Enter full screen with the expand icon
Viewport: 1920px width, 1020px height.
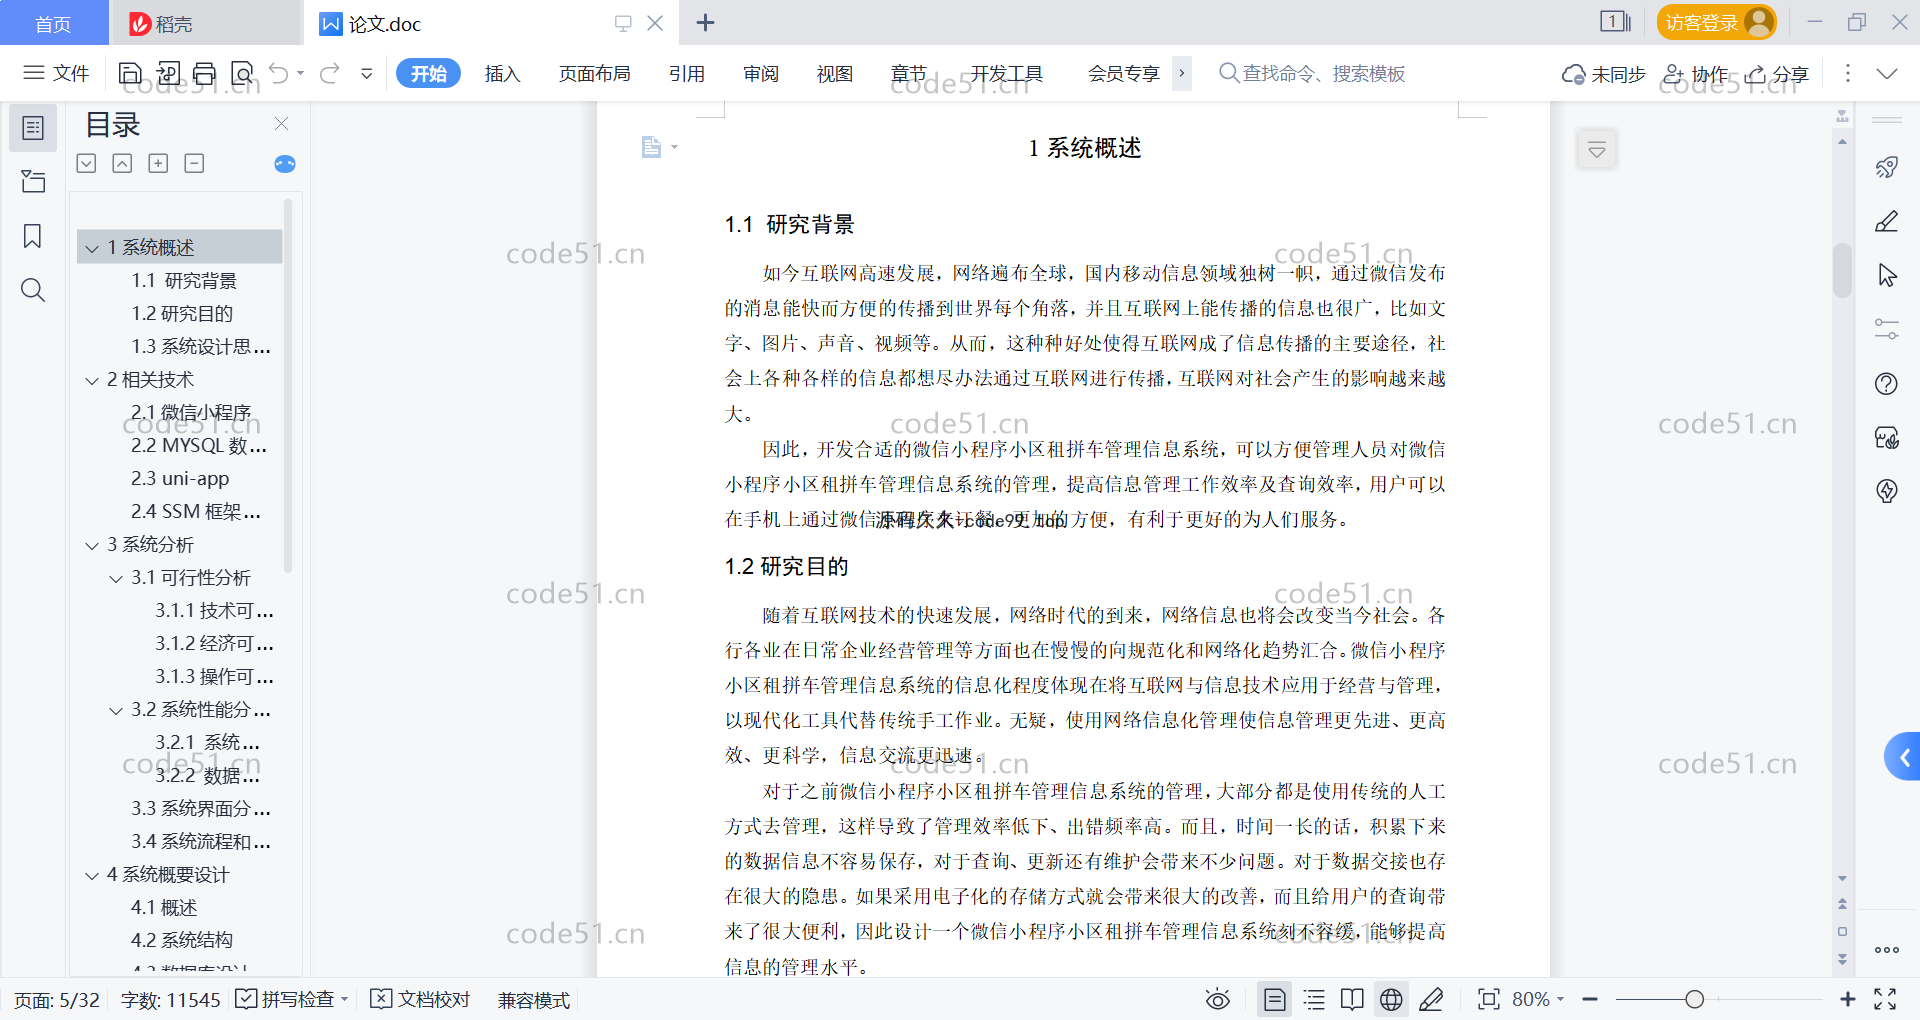[1885, 999]
